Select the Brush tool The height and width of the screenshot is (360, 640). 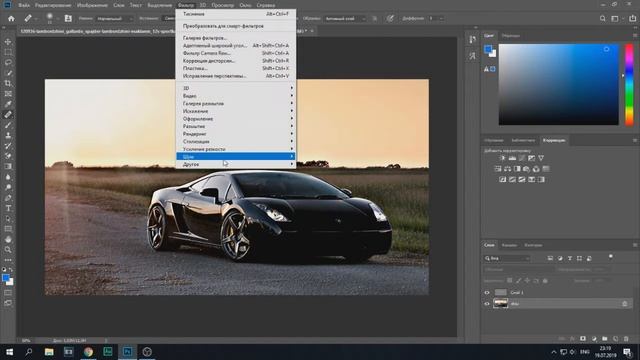(8, 125)
